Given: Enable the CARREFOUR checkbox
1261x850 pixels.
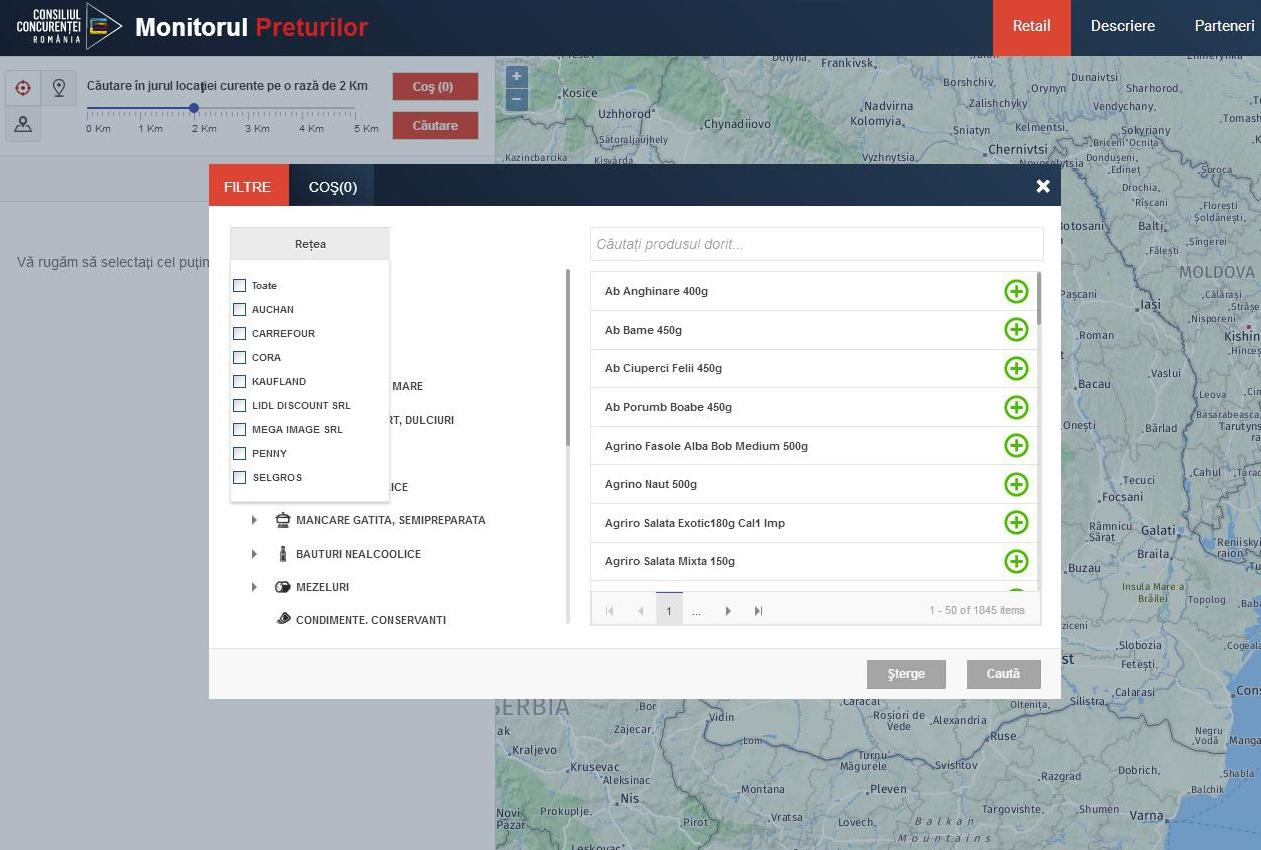Looking at the screenshot, I should (x=239, y=333).
